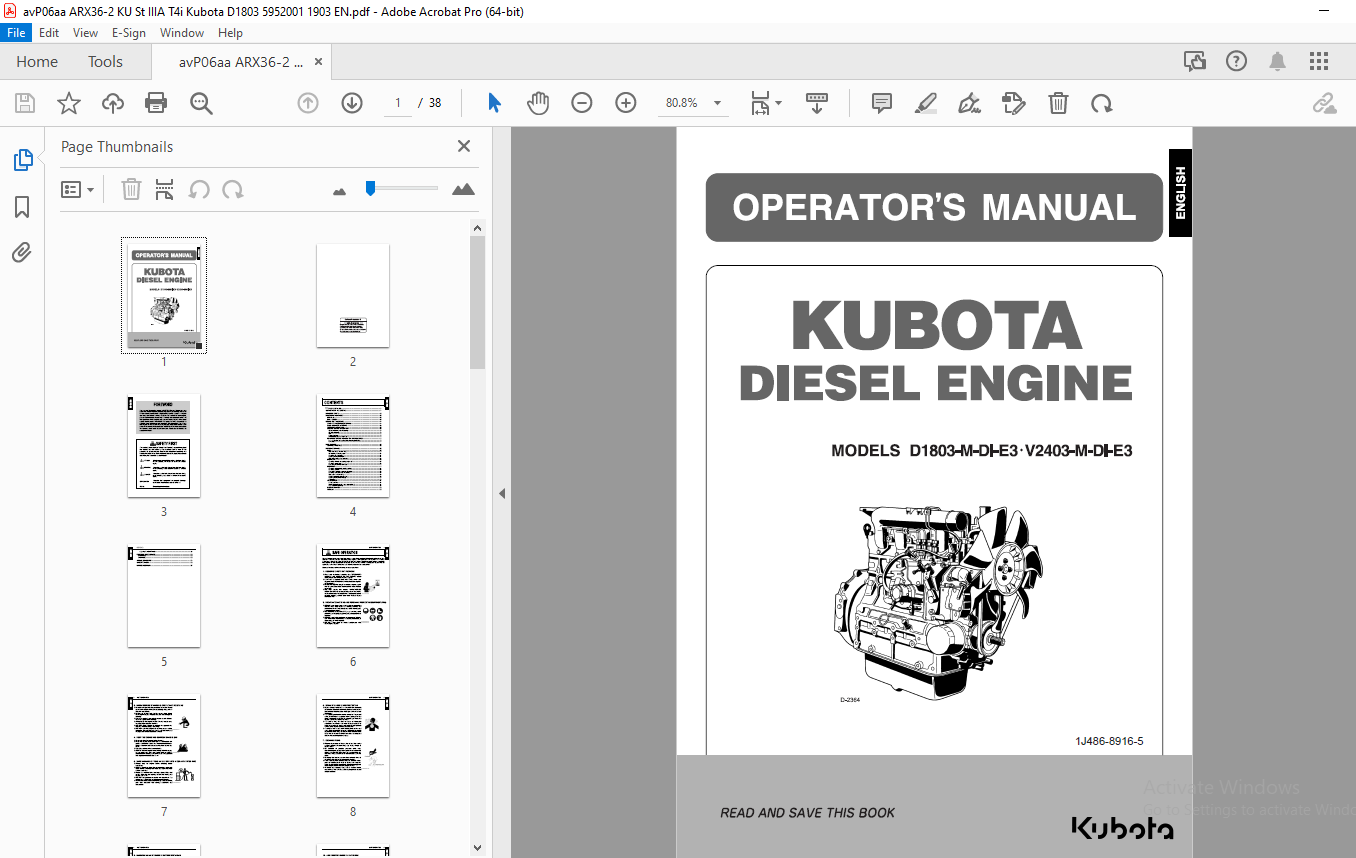
Task: Zoom out with the minus icon
Action: coord(582,103)
